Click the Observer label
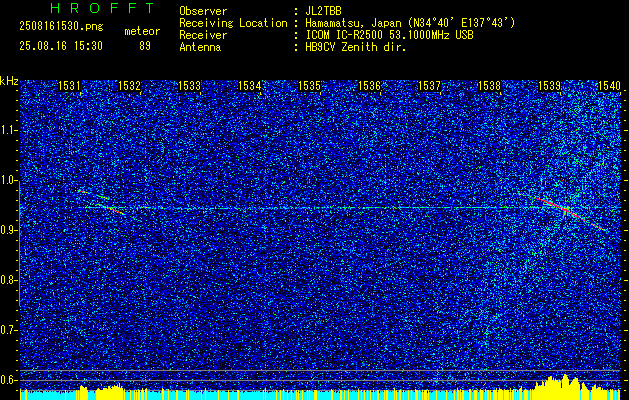Screen dimensions: 629x400 (x=203, y=11)
